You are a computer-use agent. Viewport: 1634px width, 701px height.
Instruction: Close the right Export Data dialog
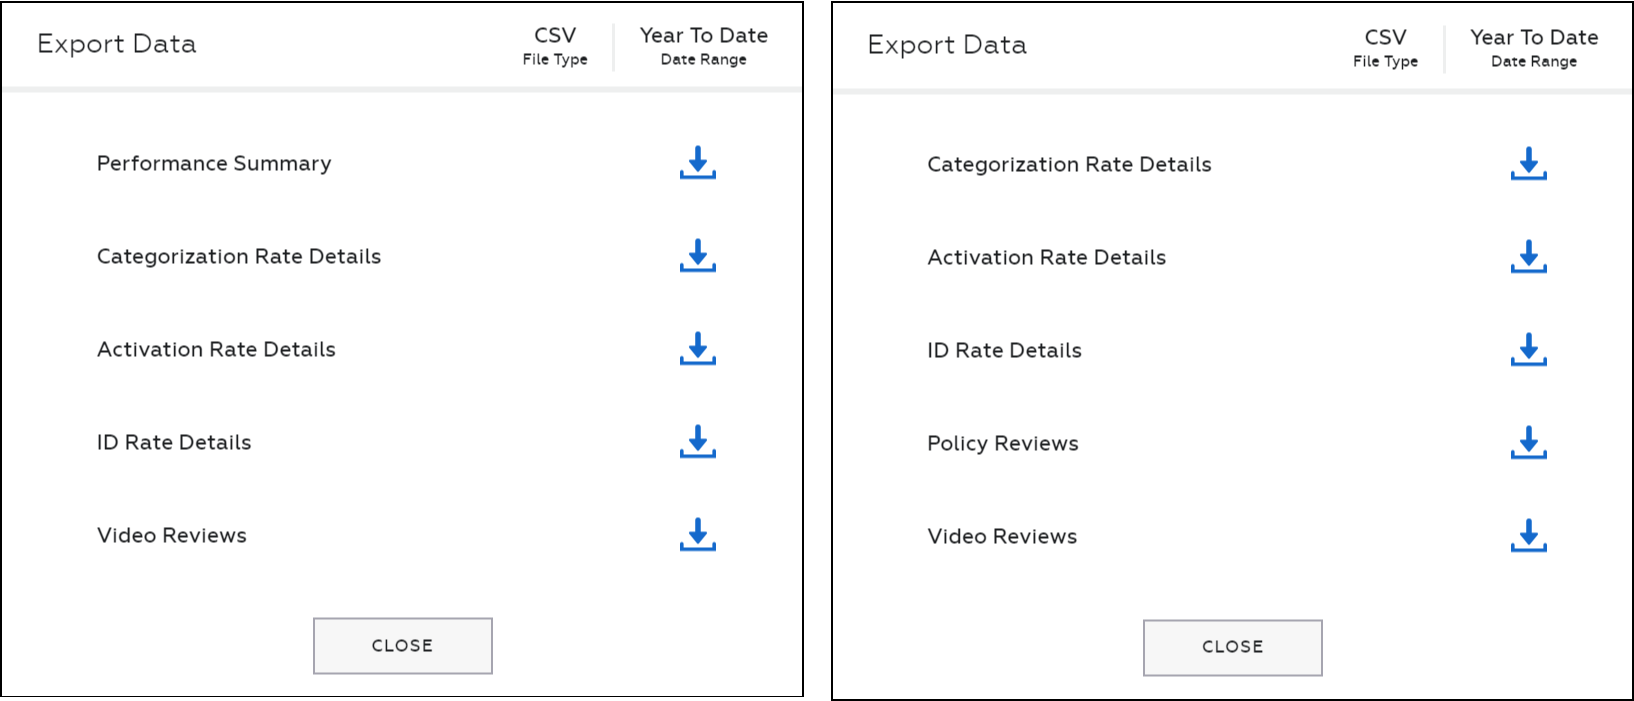tap(1232, 647)
